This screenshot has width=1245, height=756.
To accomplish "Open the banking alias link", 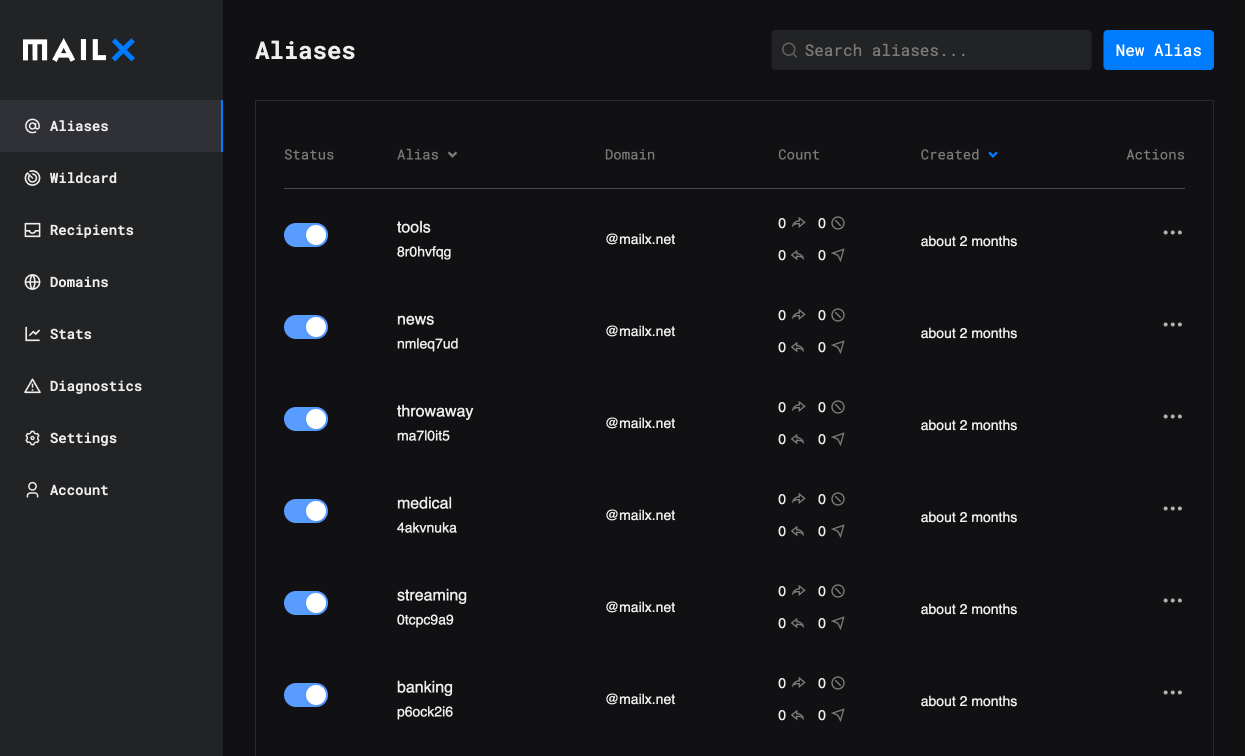I will click(x=425, y=687).
